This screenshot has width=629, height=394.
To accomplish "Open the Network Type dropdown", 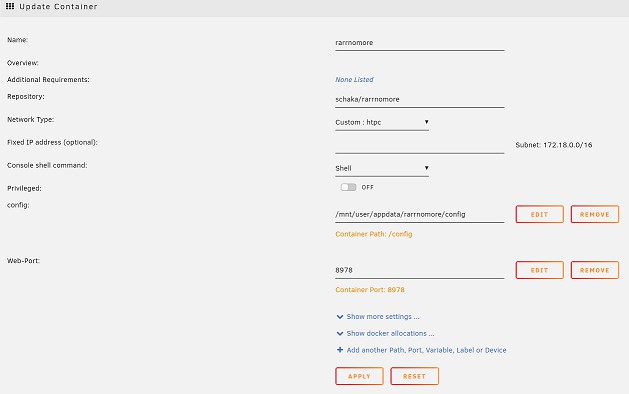I will tap(382, 122).
